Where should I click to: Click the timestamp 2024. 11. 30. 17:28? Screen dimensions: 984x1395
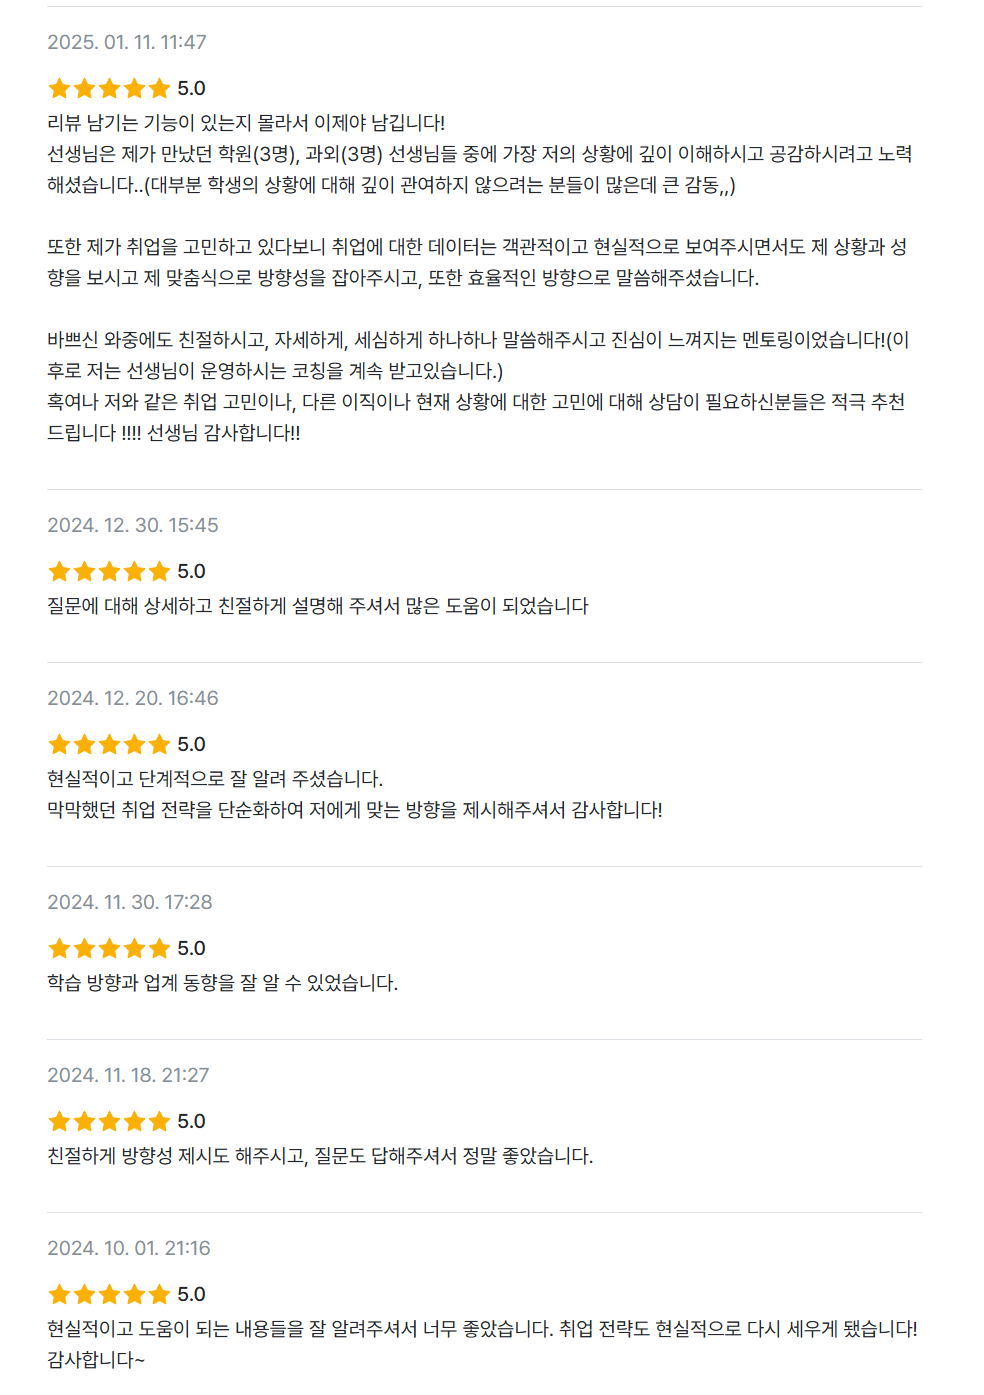click(x=130, y=902)
